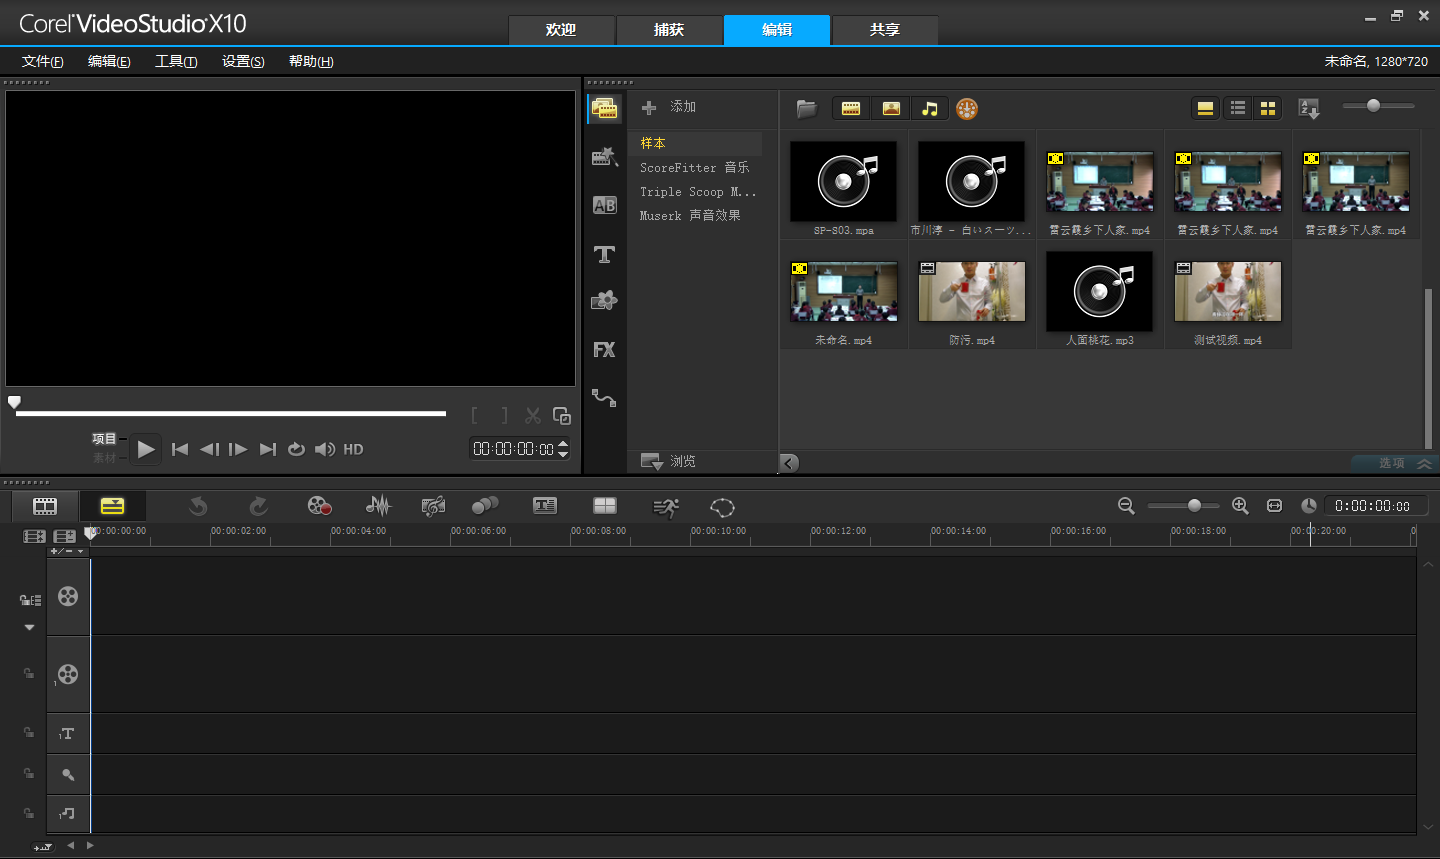Adjust the thumbnail size slider
1440x859 pixels.
1378,106
